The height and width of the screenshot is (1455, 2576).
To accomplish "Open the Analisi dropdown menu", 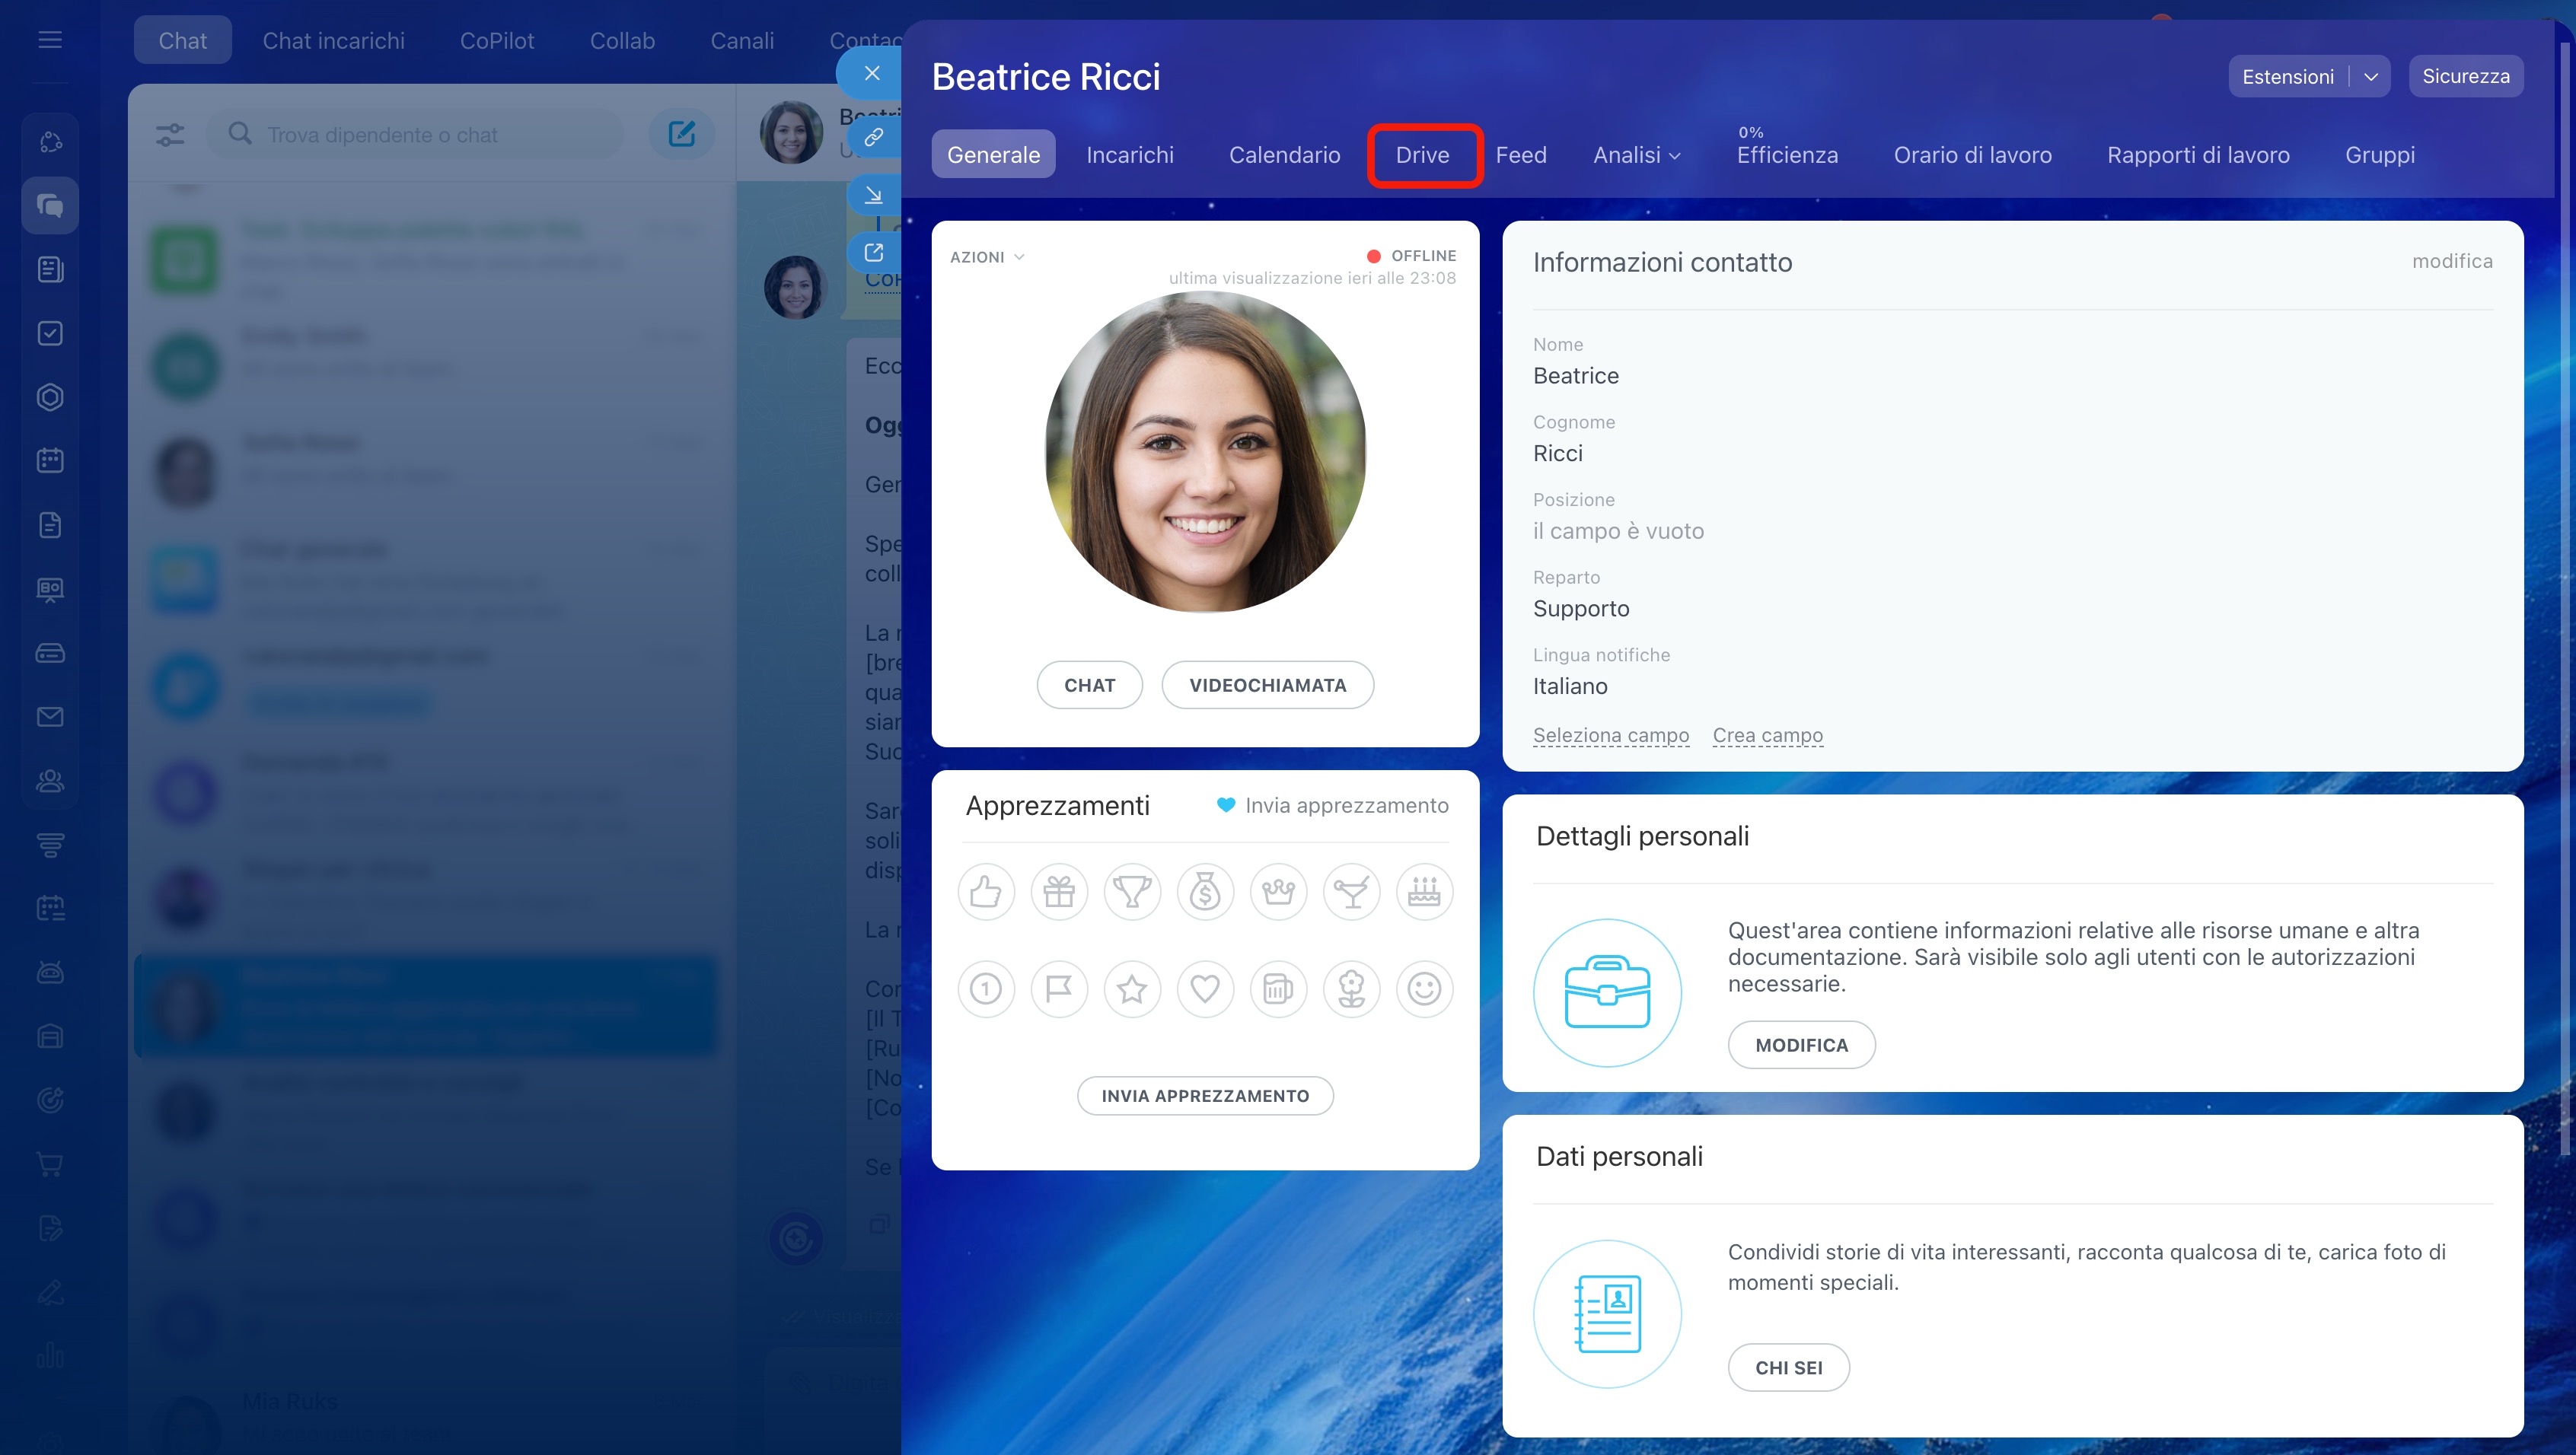I will point(1637,155).
